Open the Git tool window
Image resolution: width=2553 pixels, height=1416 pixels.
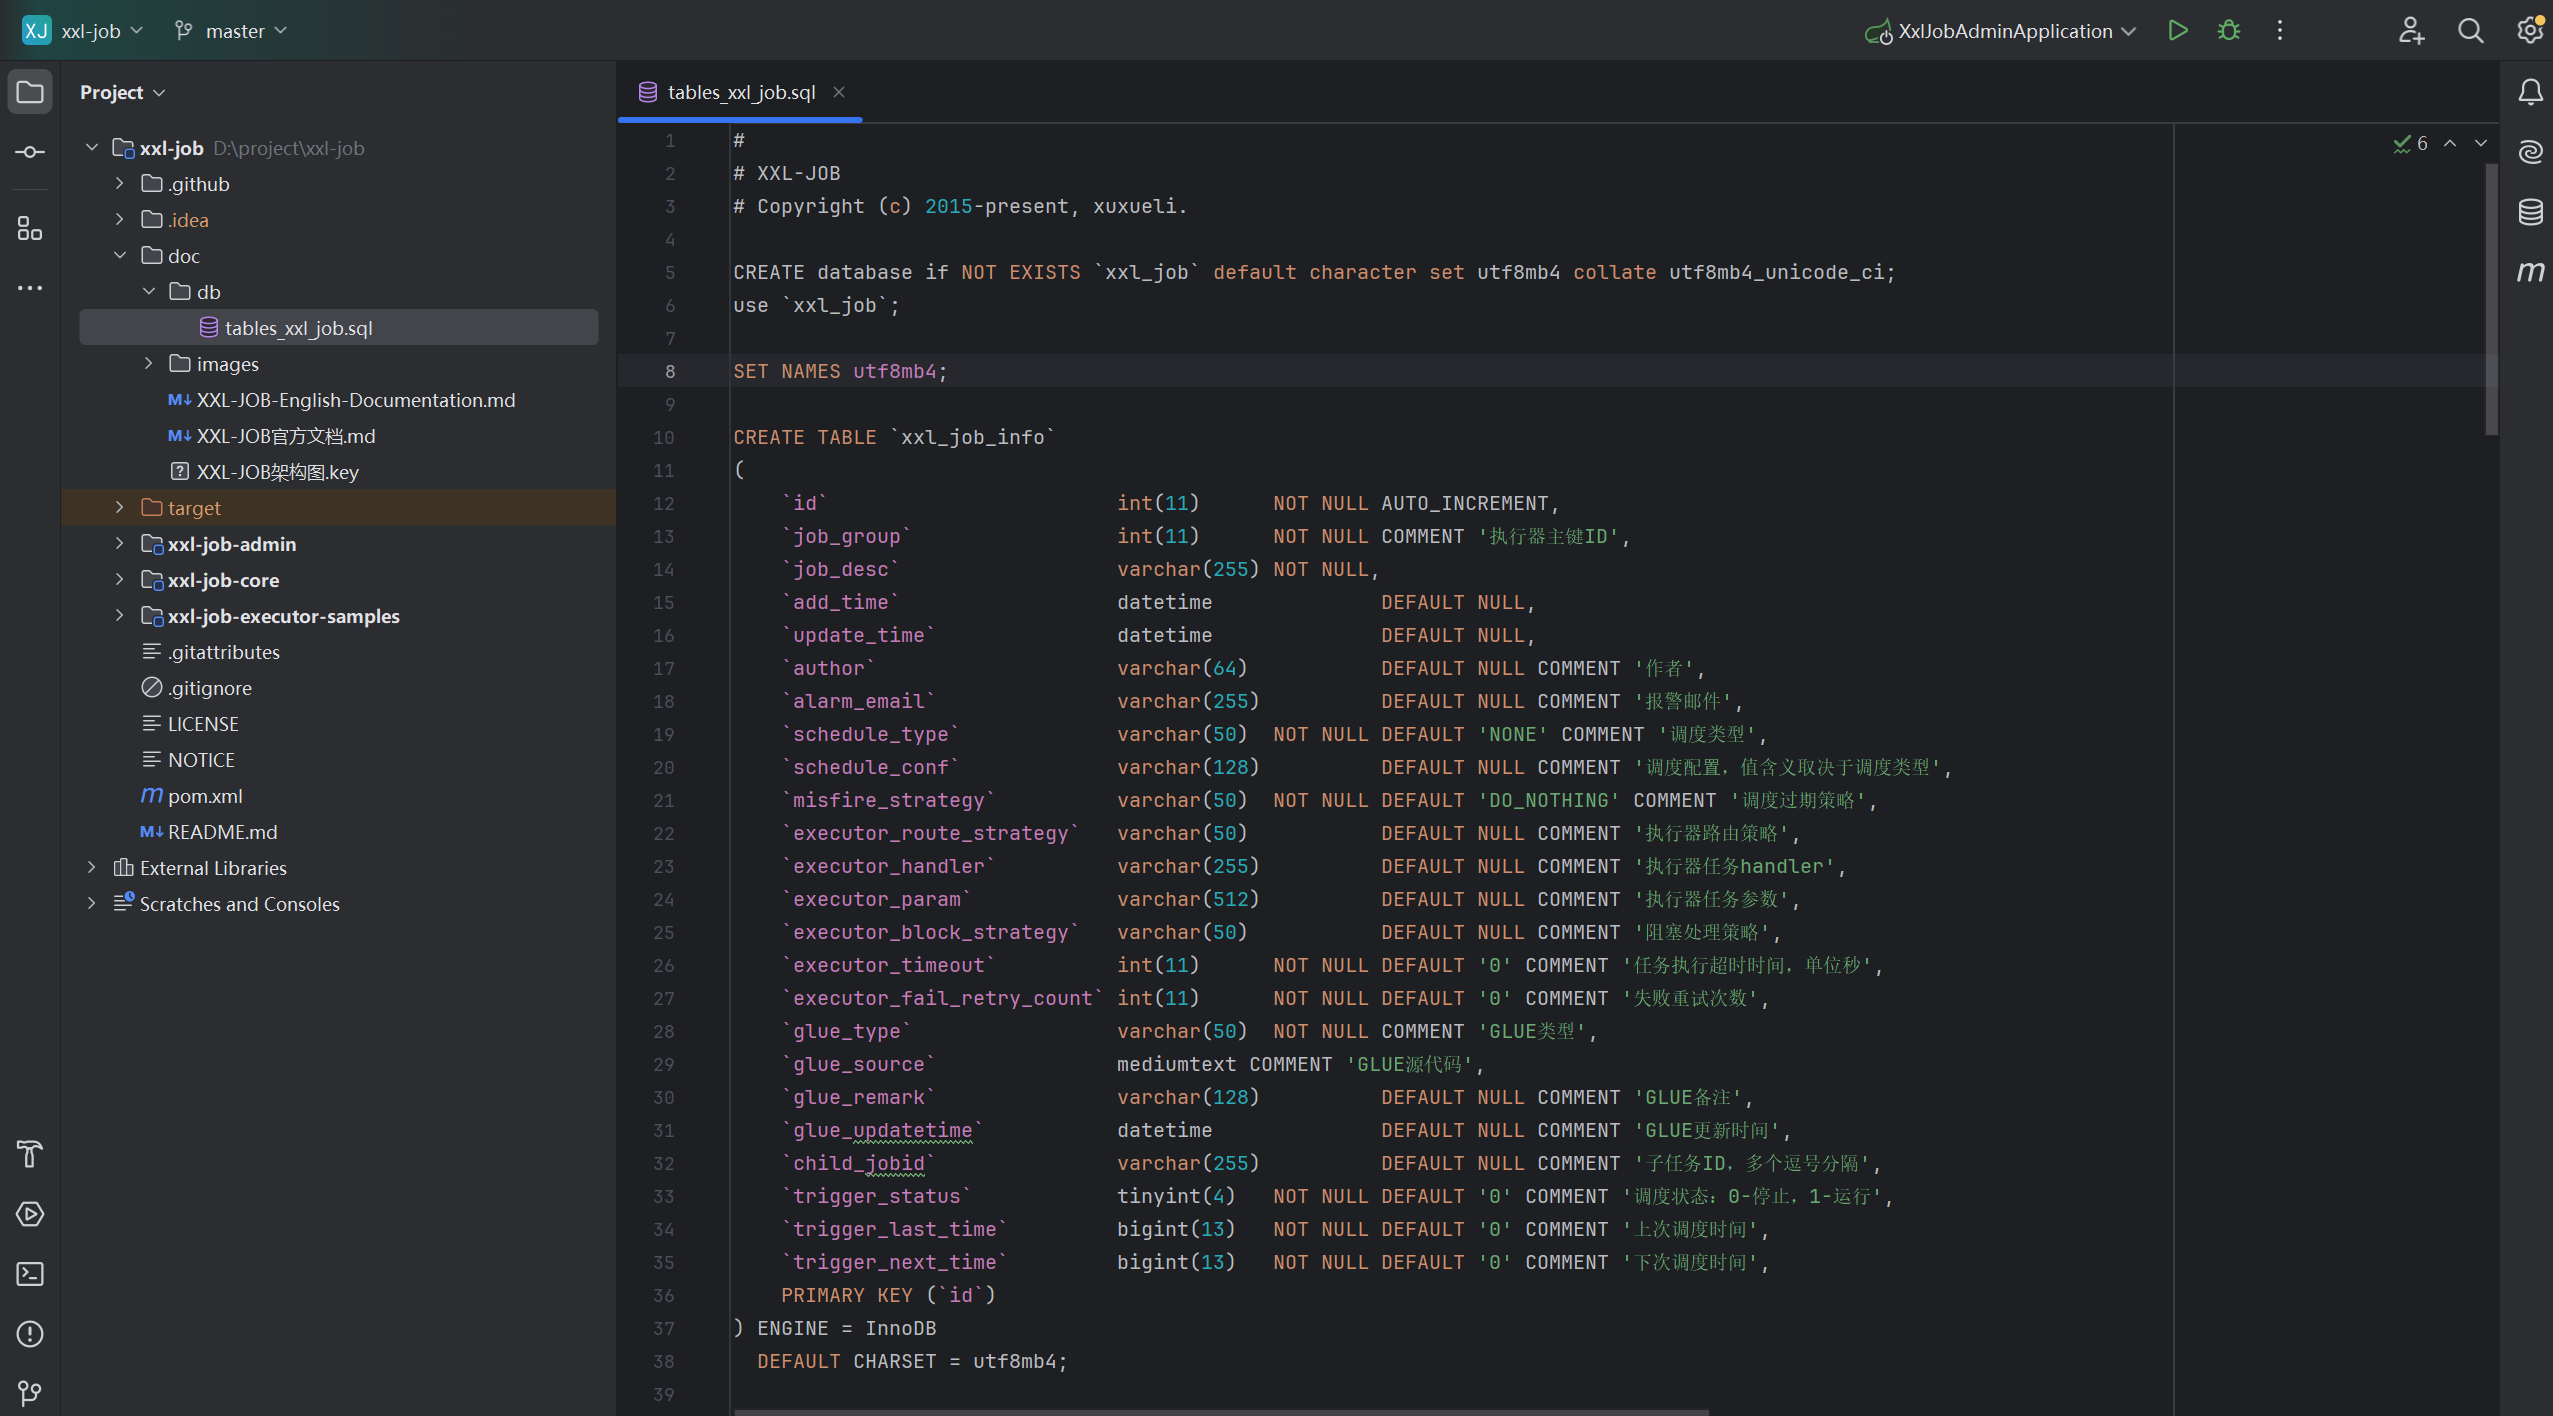click(30, 1393)
